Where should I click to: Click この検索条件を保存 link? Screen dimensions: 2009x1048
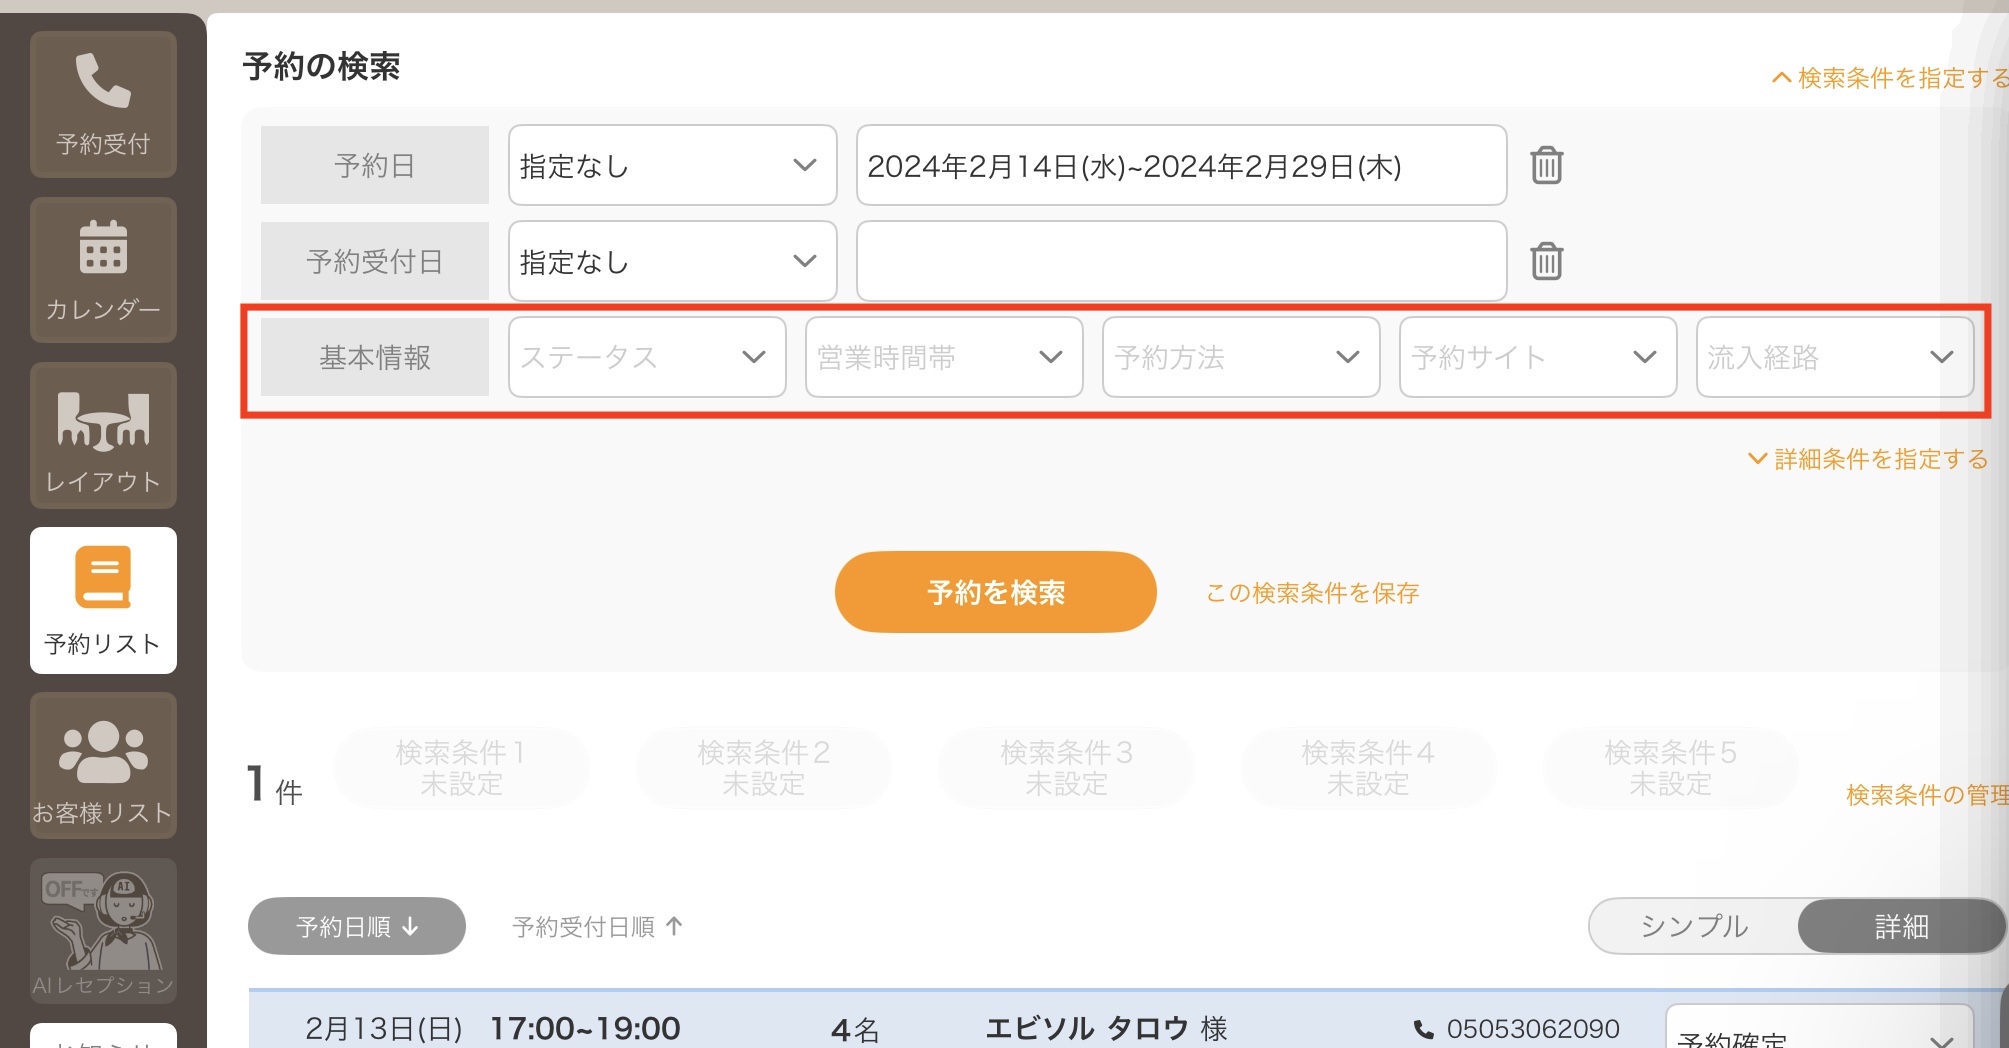tap(1312, 593)
